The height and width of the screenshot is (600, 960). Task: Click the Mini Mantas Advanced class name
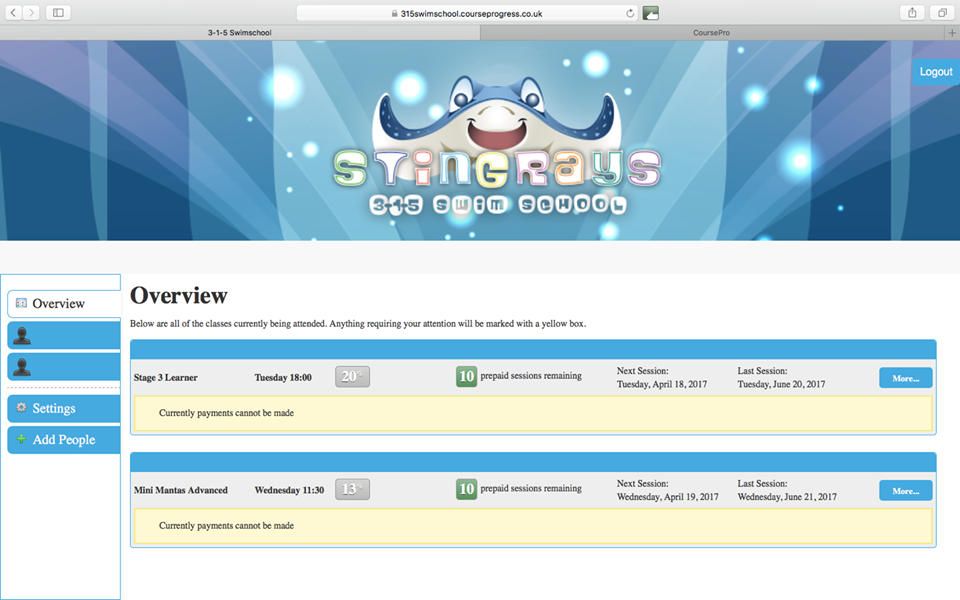point(181,490)
